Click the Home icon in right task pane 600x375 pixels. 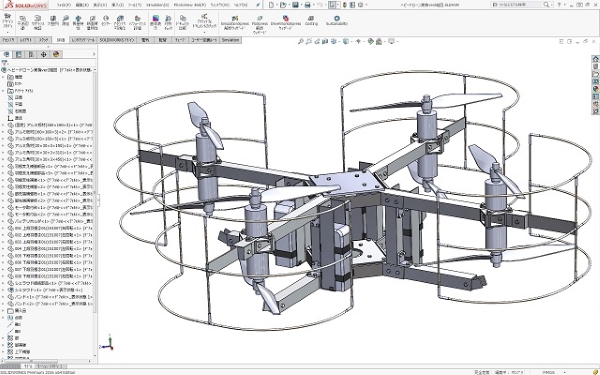coord(595,59)
